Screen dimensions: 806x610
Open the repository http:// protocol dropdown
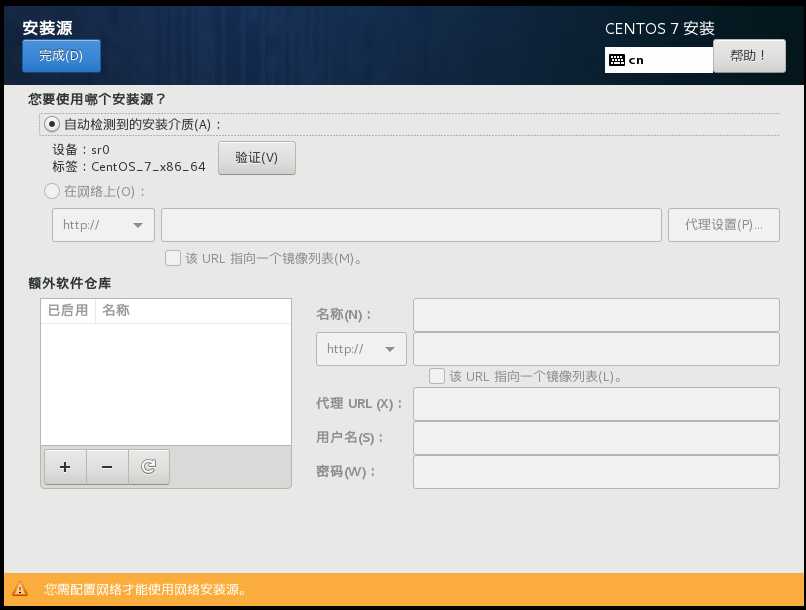tap(361, 349)
